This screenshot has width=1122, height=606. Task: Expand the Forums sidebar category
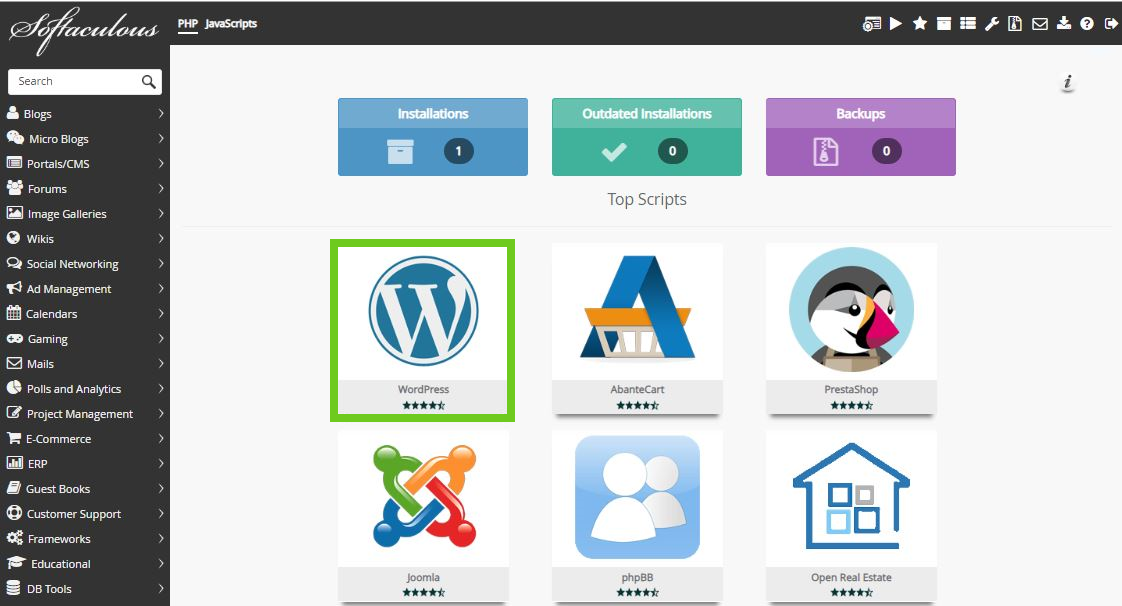click(85, 189)
